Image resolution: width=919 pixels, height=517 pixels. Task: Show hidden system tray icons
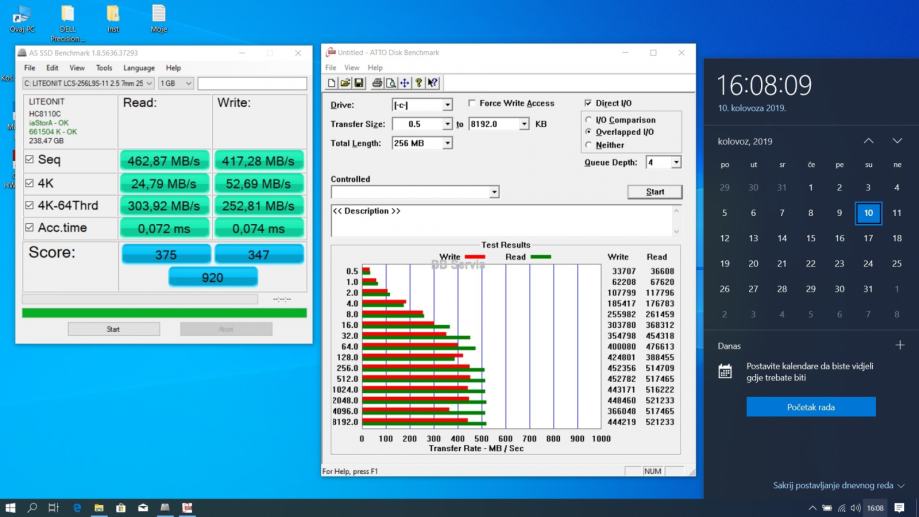pyautogui.click(x=812, y=508)
